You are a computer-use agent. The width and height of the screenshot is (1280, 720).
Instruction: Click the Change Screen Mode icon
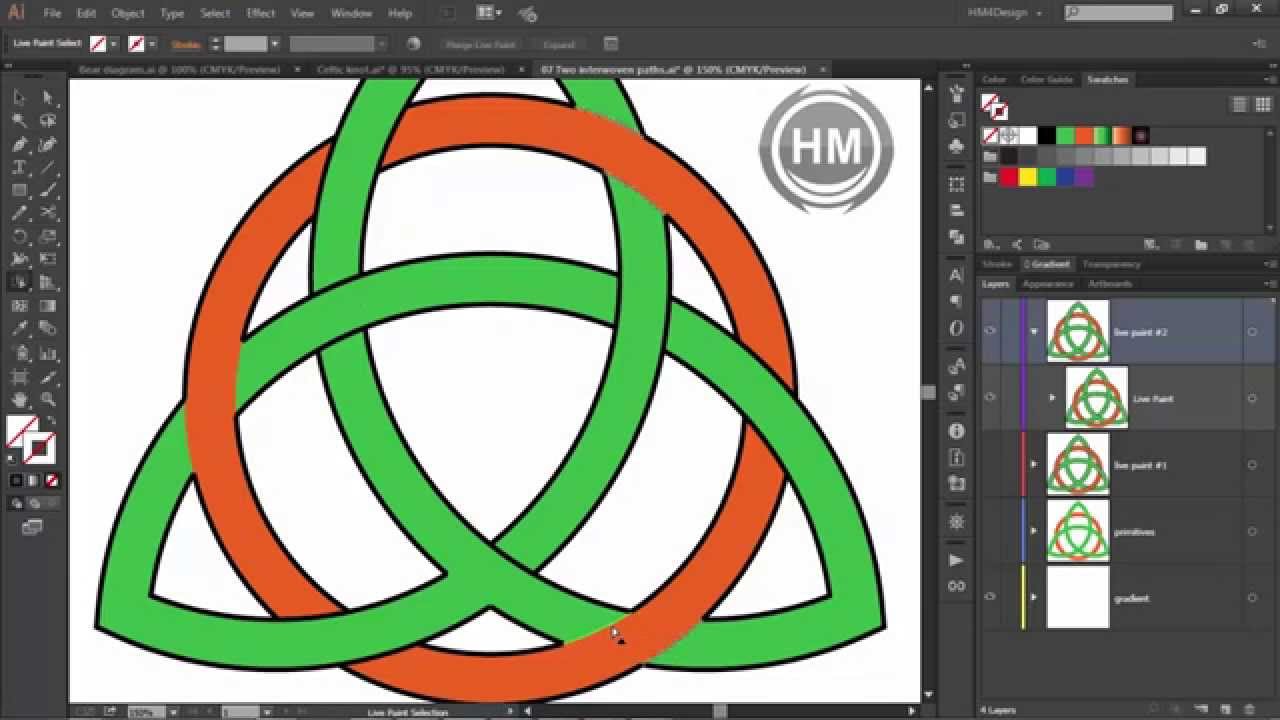(x=32, y=527)
